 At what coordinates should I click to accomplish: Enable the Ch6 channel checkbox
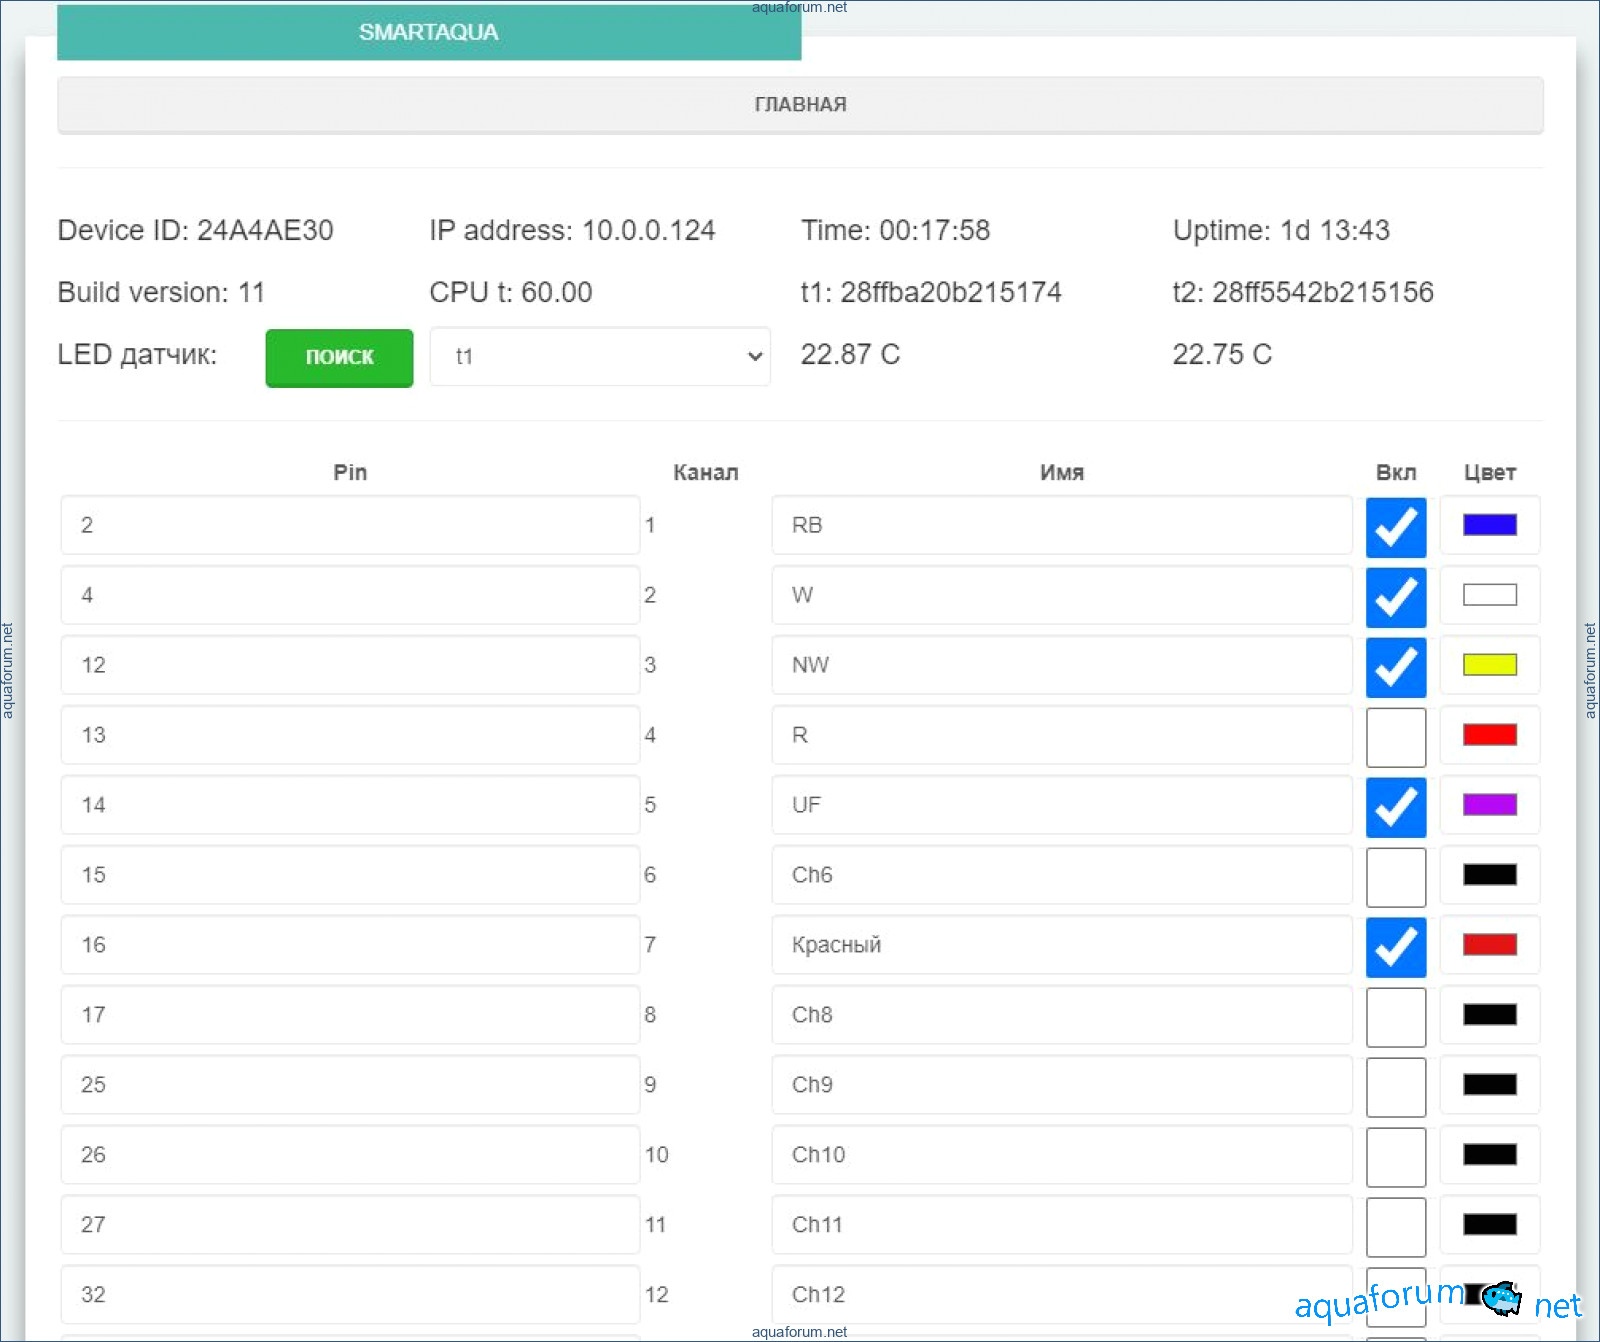[x=1395, y=876]
